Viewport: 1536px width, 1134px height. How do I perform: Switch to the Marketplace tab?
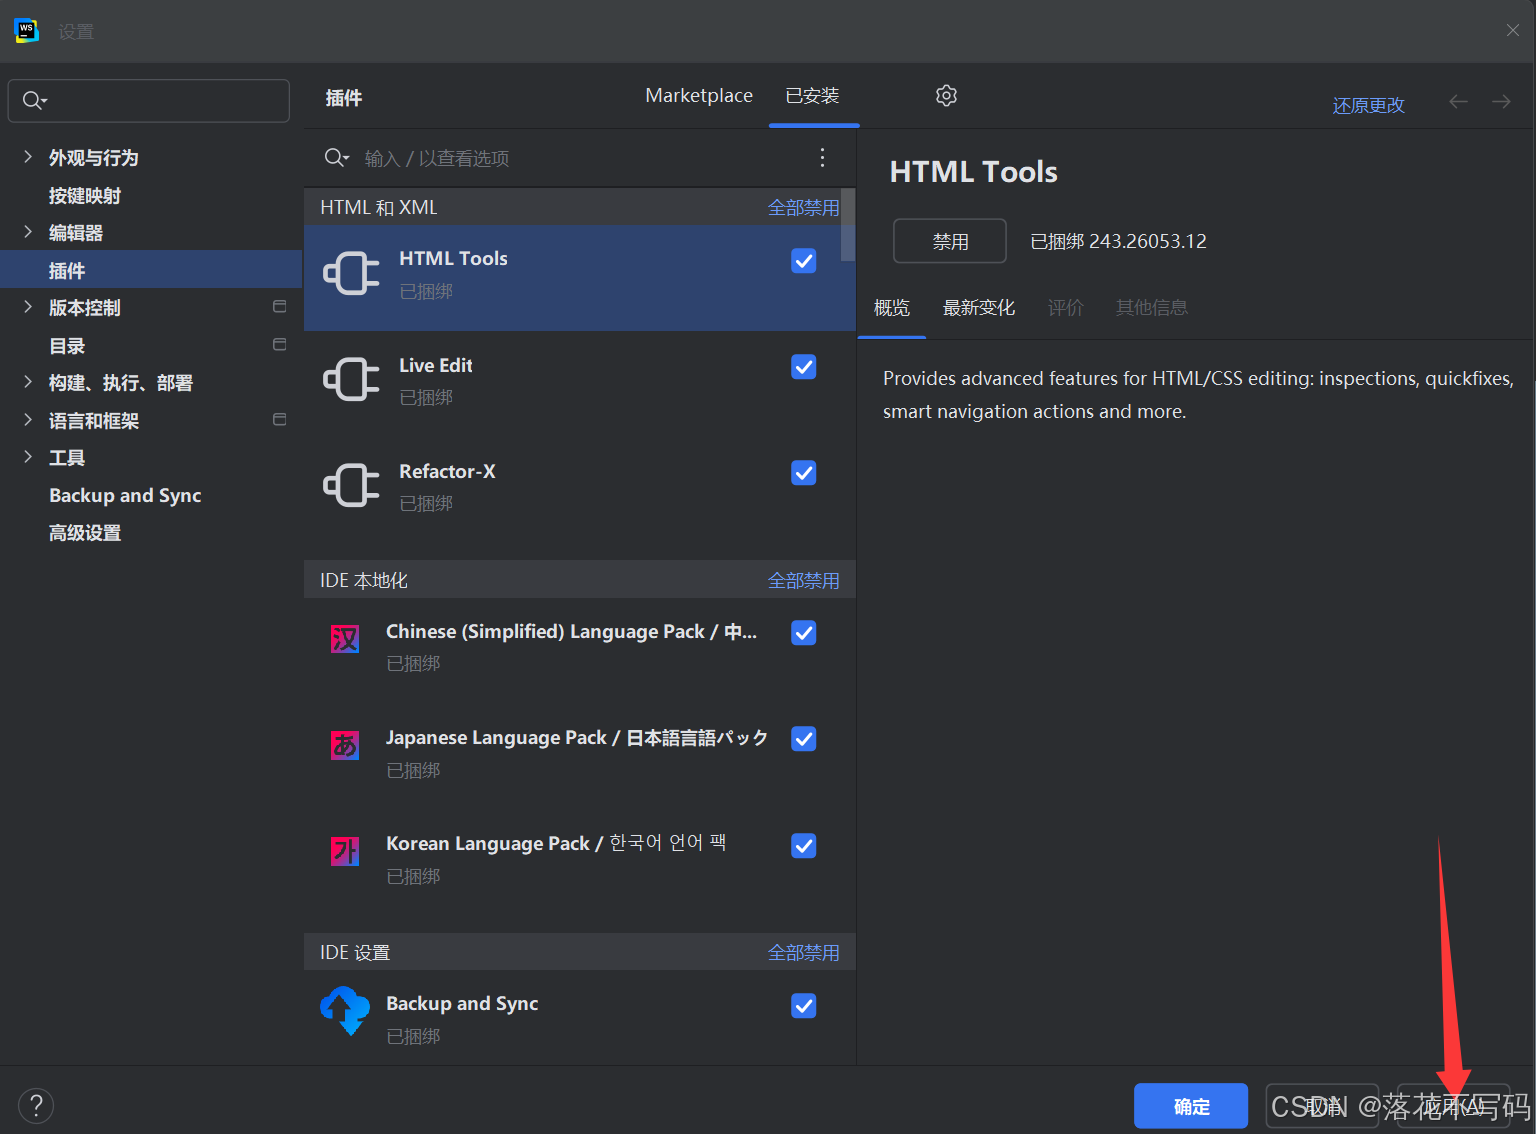coord(698,95)
